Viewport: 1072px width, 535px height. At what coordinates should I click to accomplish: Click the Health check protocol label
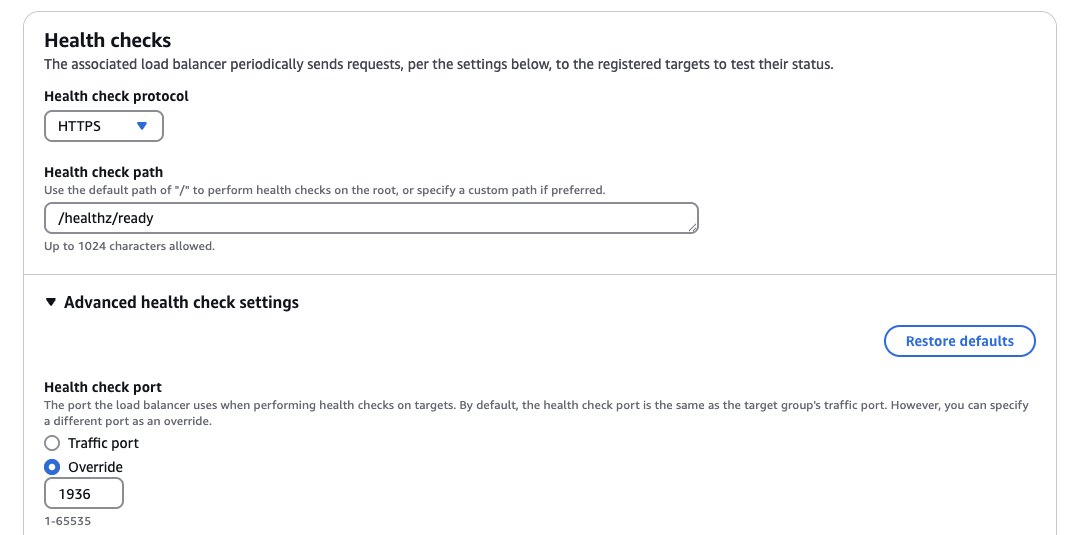click(116, 96)
